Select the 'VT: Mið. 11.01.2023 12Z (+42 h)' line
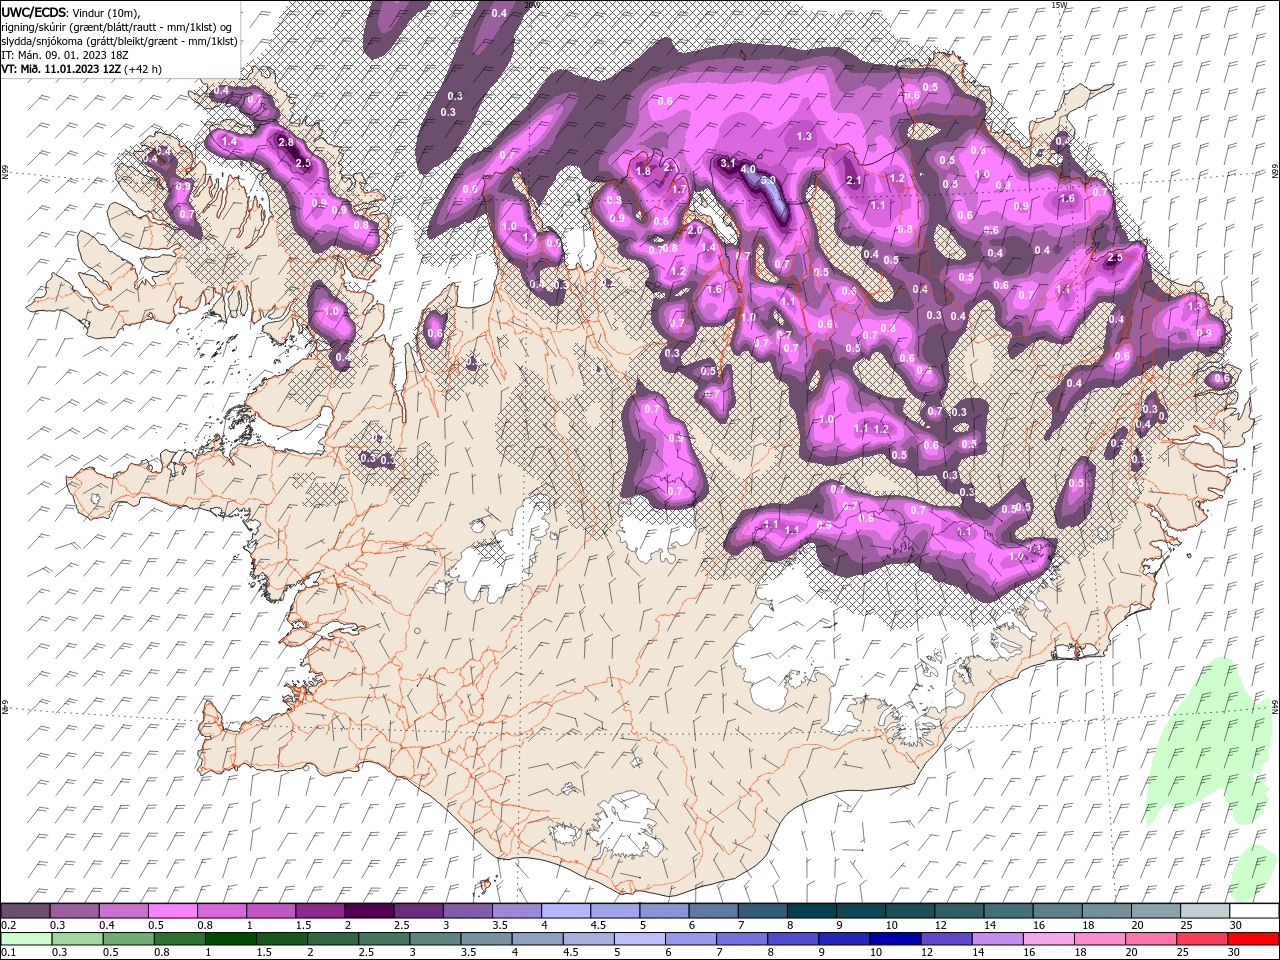 click(x=82, y=69)
